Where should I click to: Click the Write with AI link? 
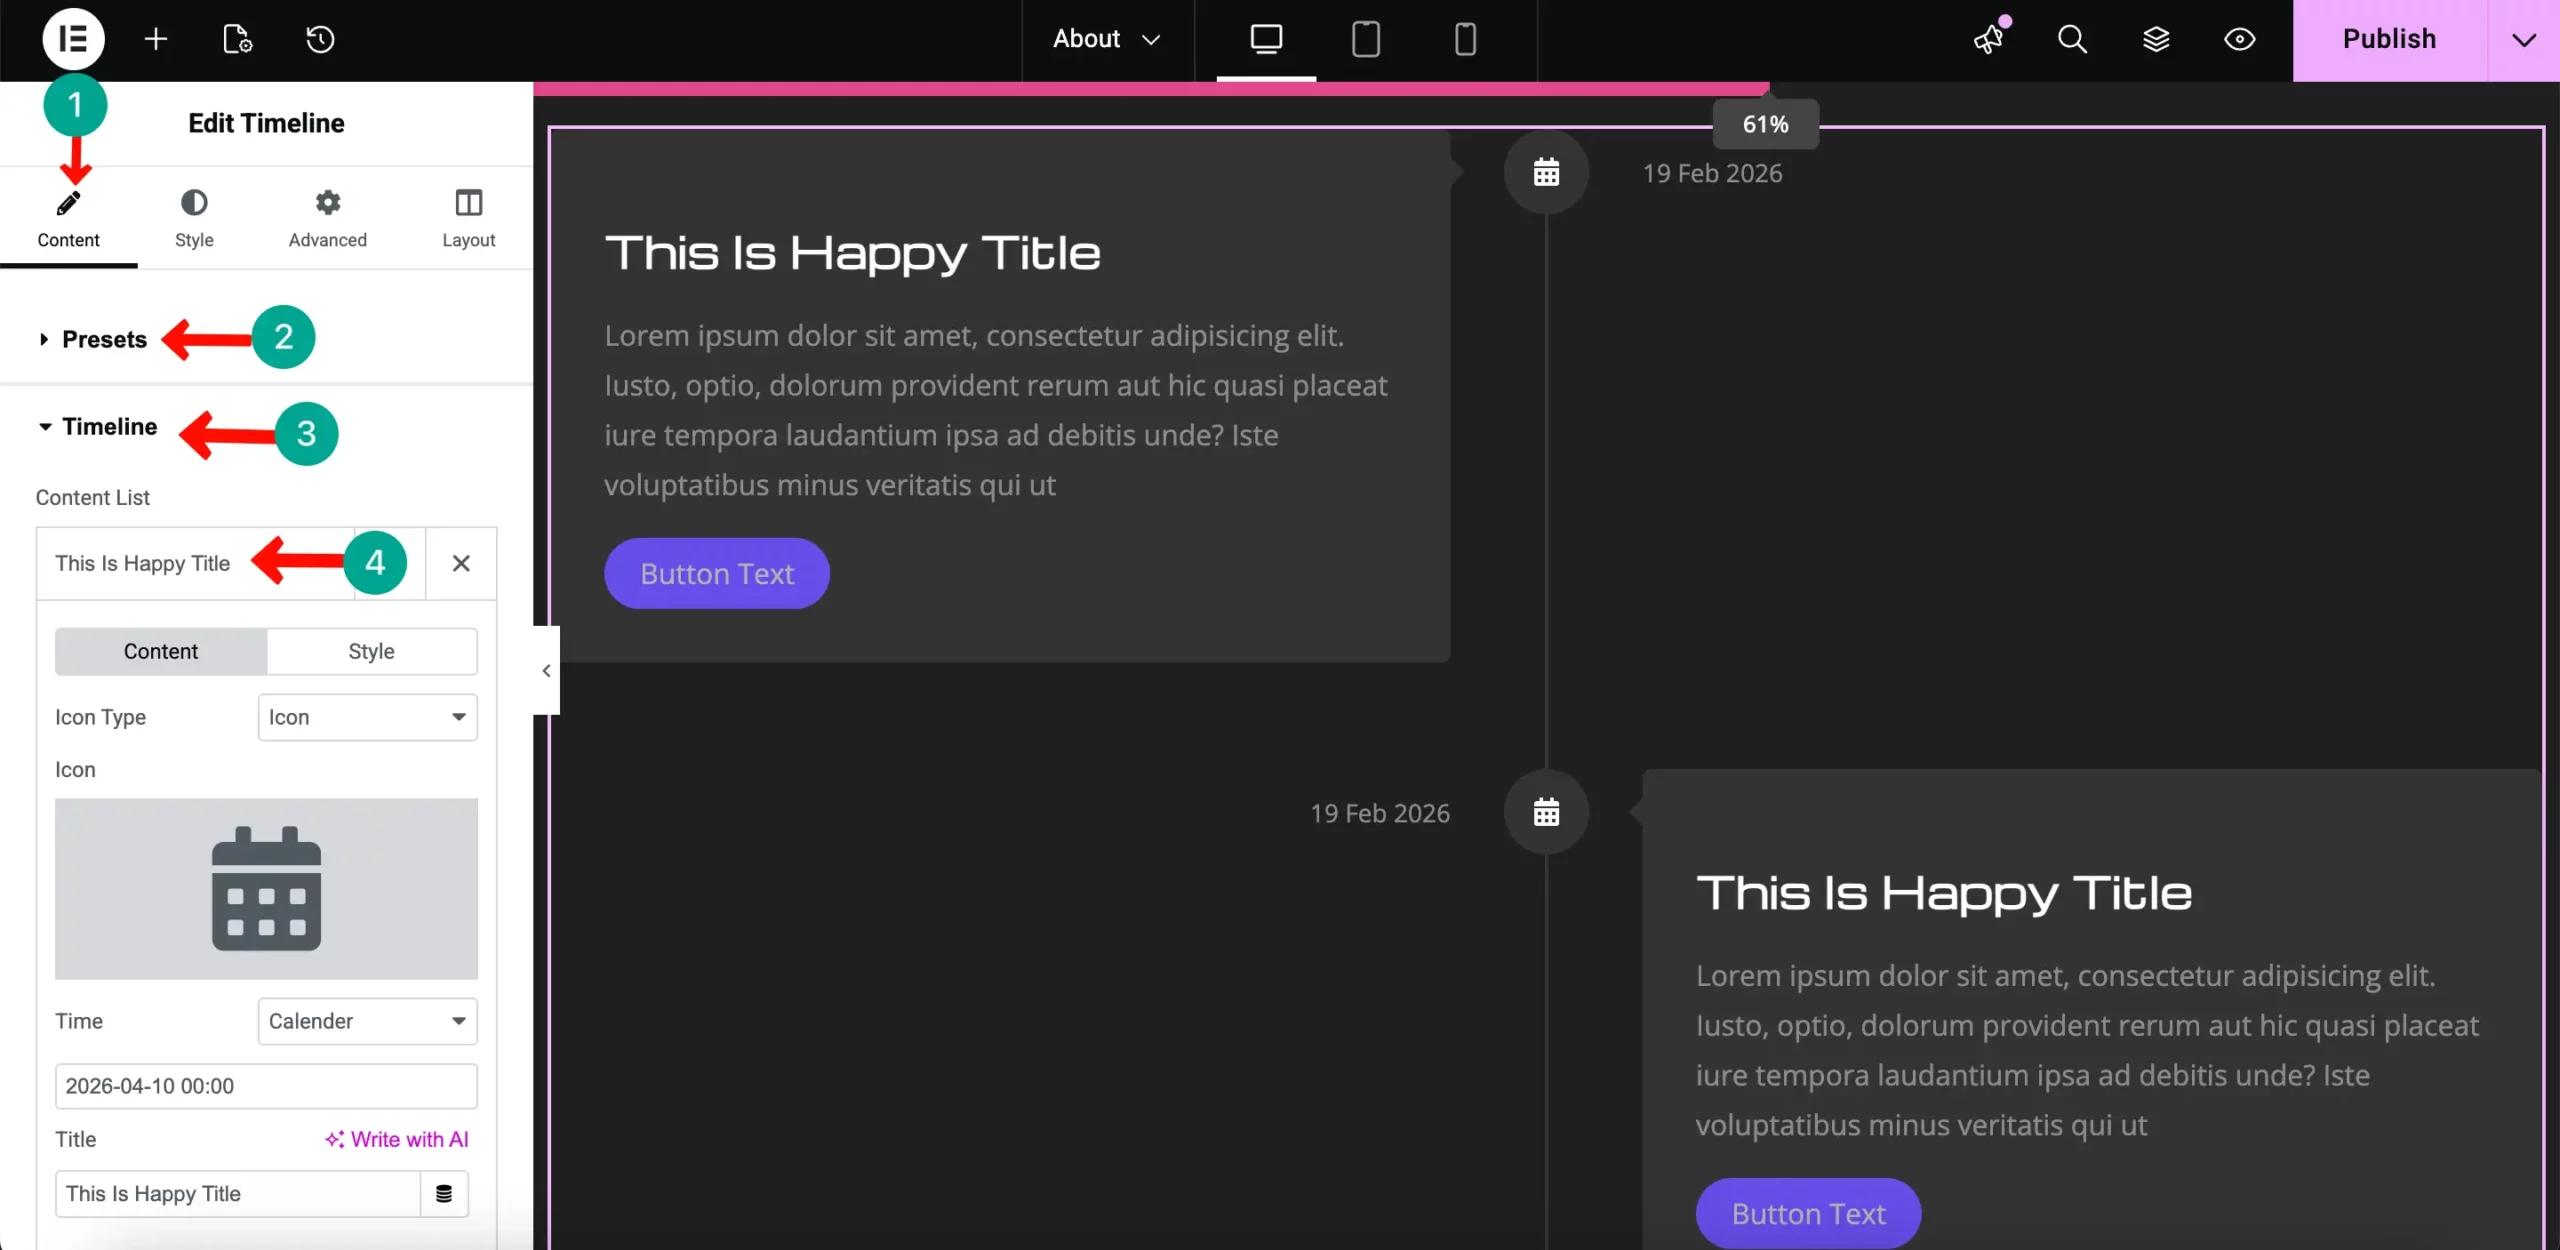(x=397, y=1139)
